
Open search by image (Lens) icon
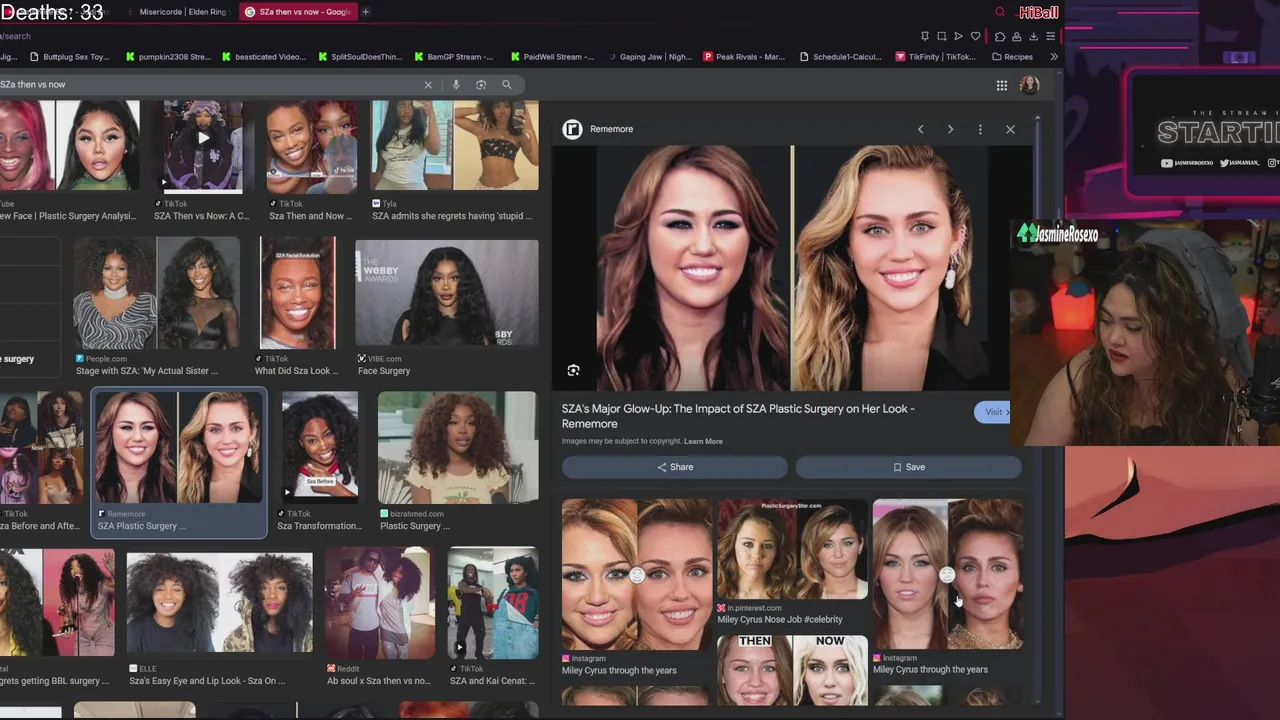pos(481,85)
